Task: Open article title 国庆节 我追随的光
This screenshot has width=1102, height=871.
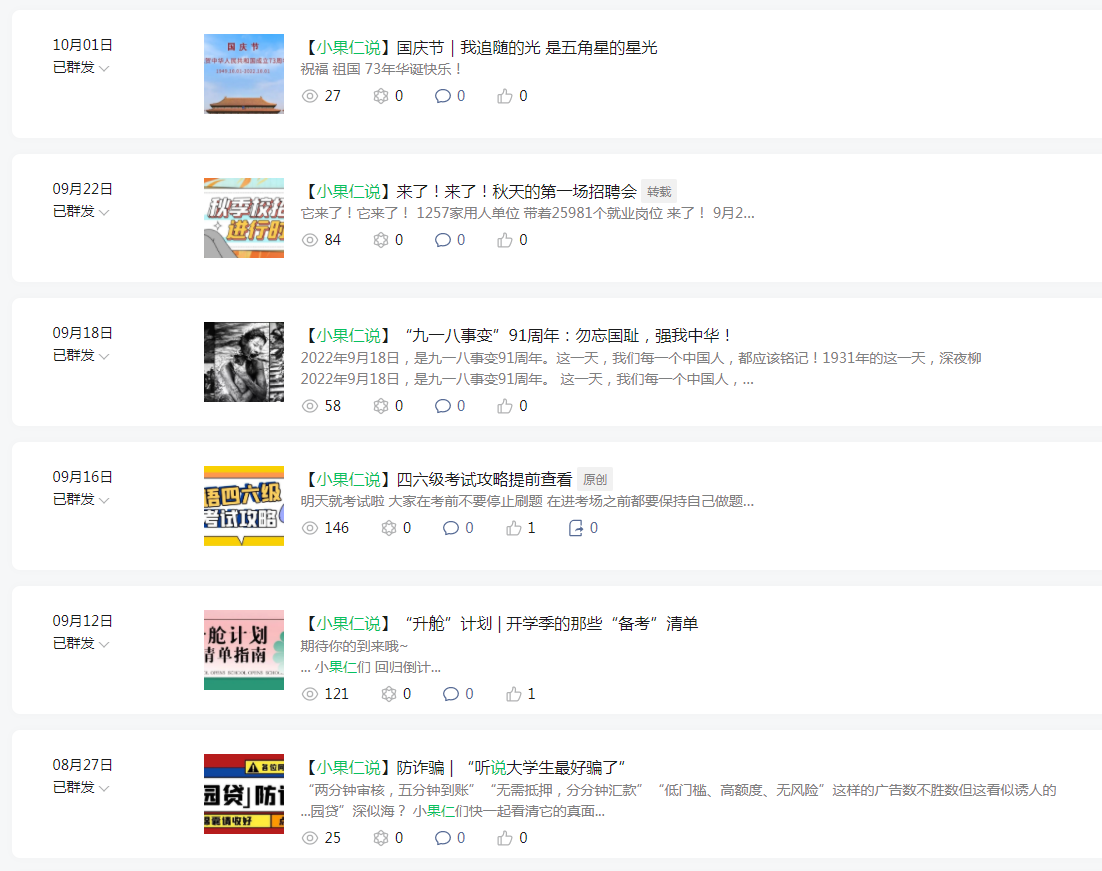Action: pos(479,48)
